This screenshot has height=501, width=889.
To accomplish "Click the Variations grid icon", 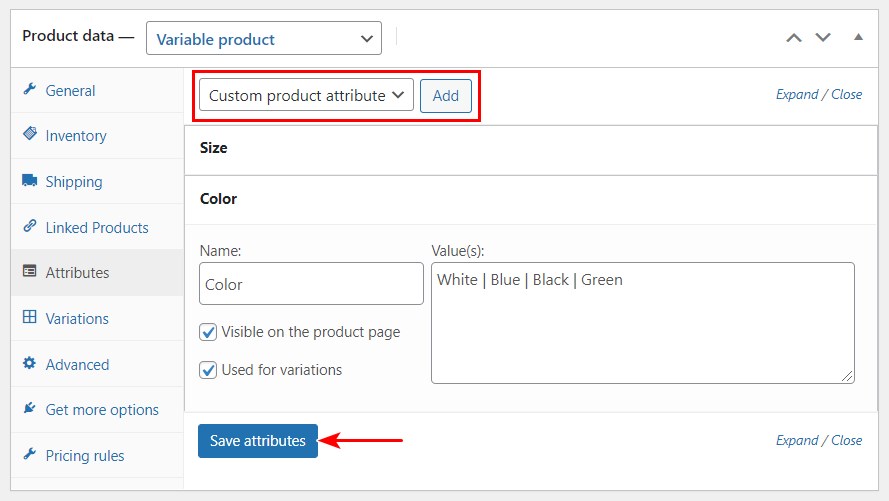I will 29,317.
